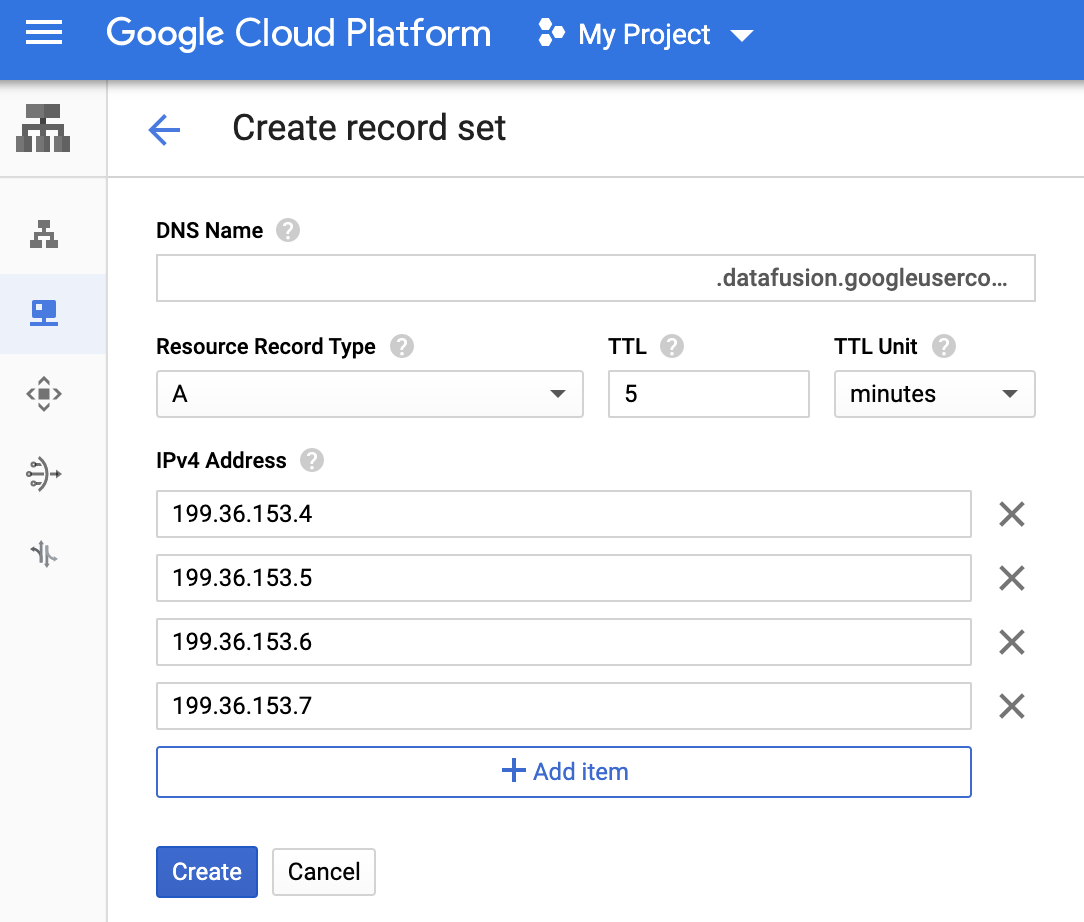Open Resource Record Type dropdown

[x=369, y=394]
